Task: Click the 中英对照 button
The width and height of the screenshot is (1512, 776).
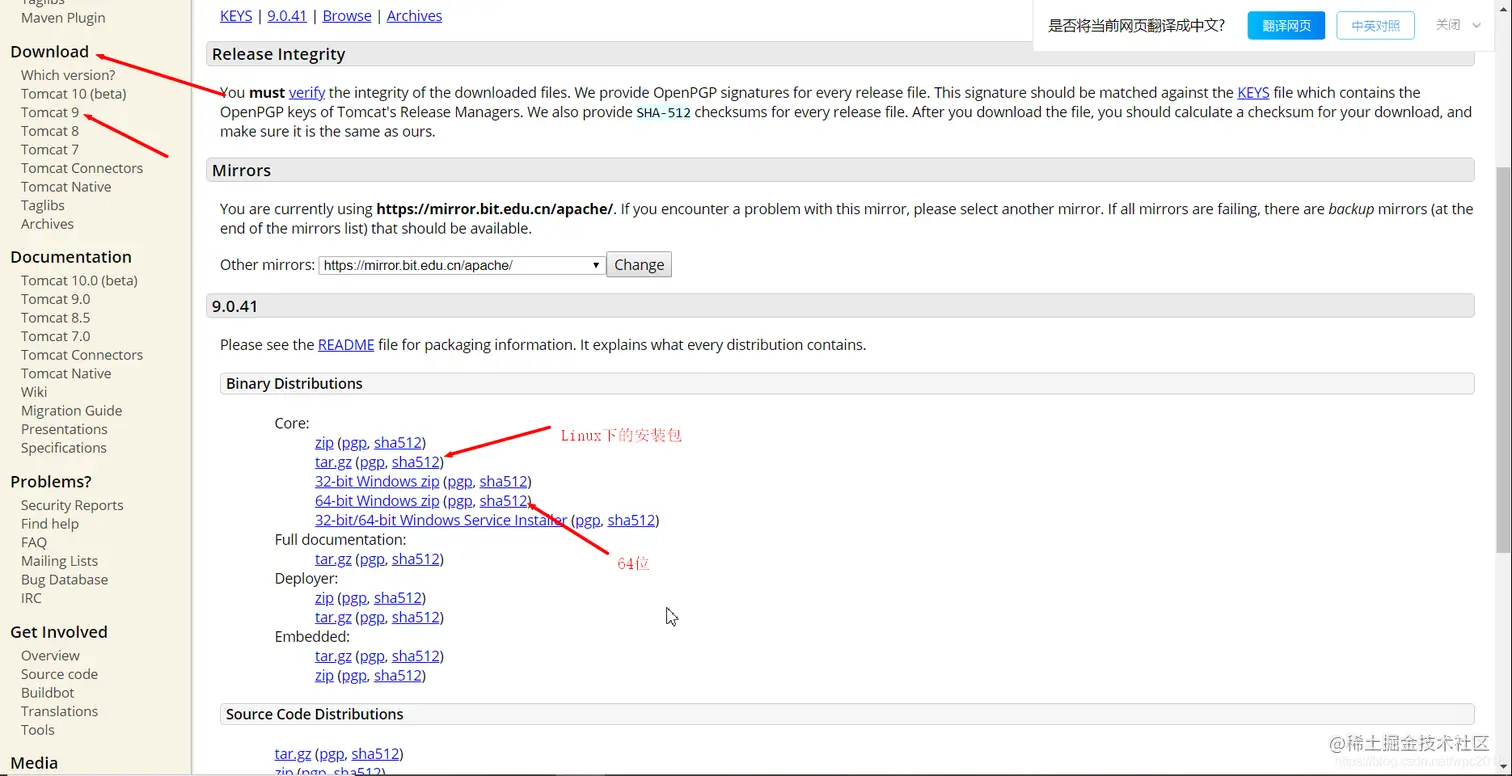Action: click(1375, 26)
